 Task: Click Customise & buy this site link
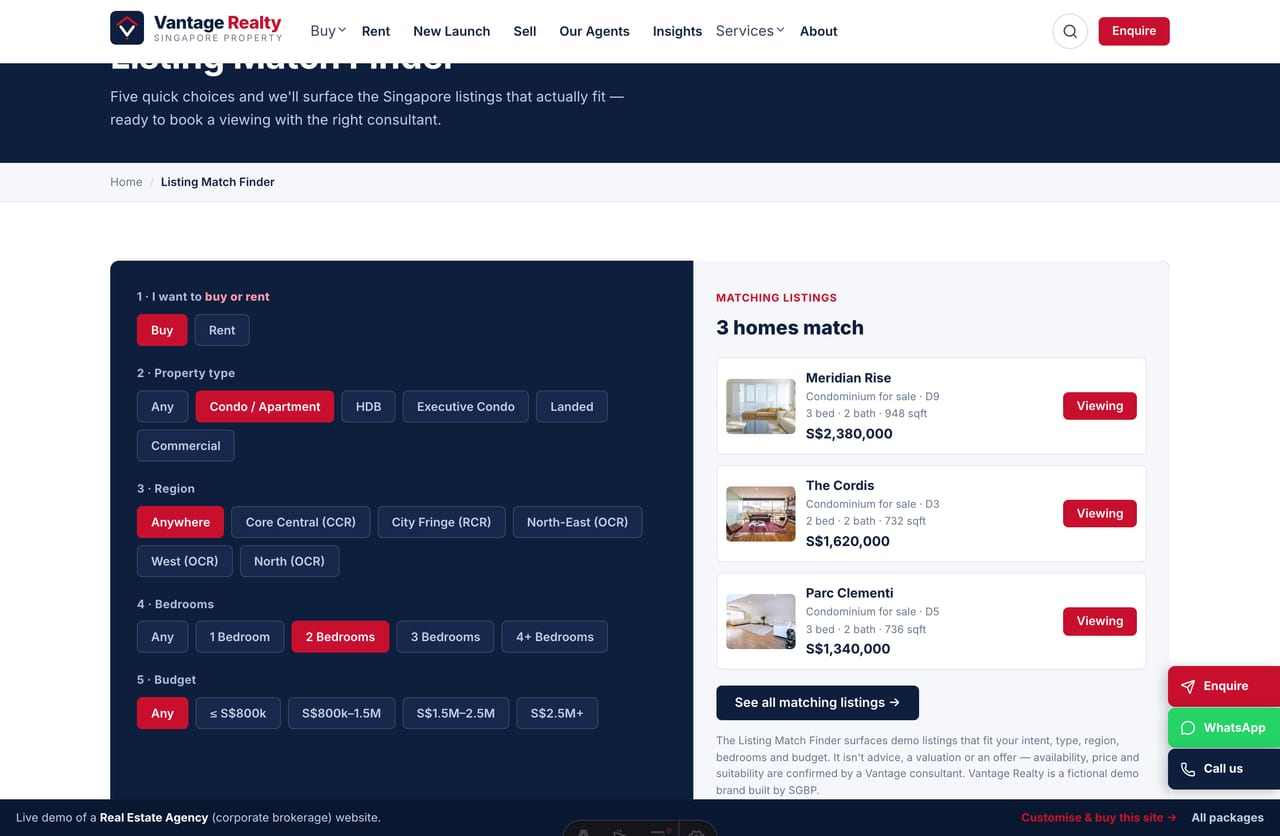click(1099, 817)
